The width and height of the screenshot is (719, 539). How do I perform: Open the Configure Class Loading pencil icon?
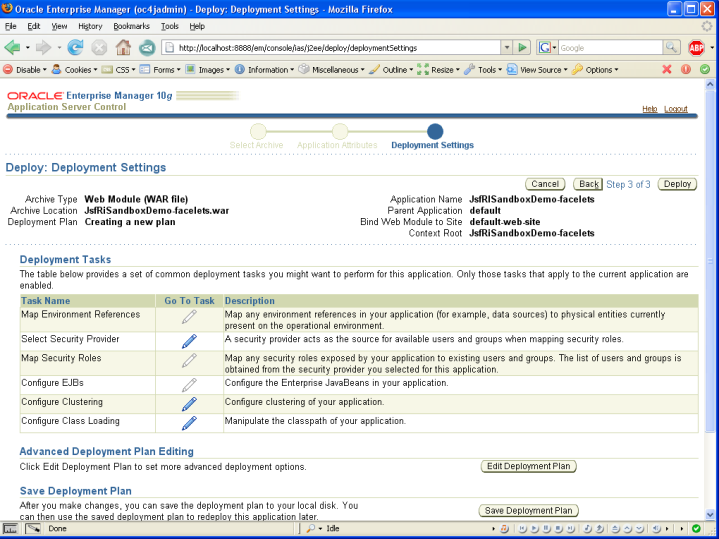click(x=189, y=423)
